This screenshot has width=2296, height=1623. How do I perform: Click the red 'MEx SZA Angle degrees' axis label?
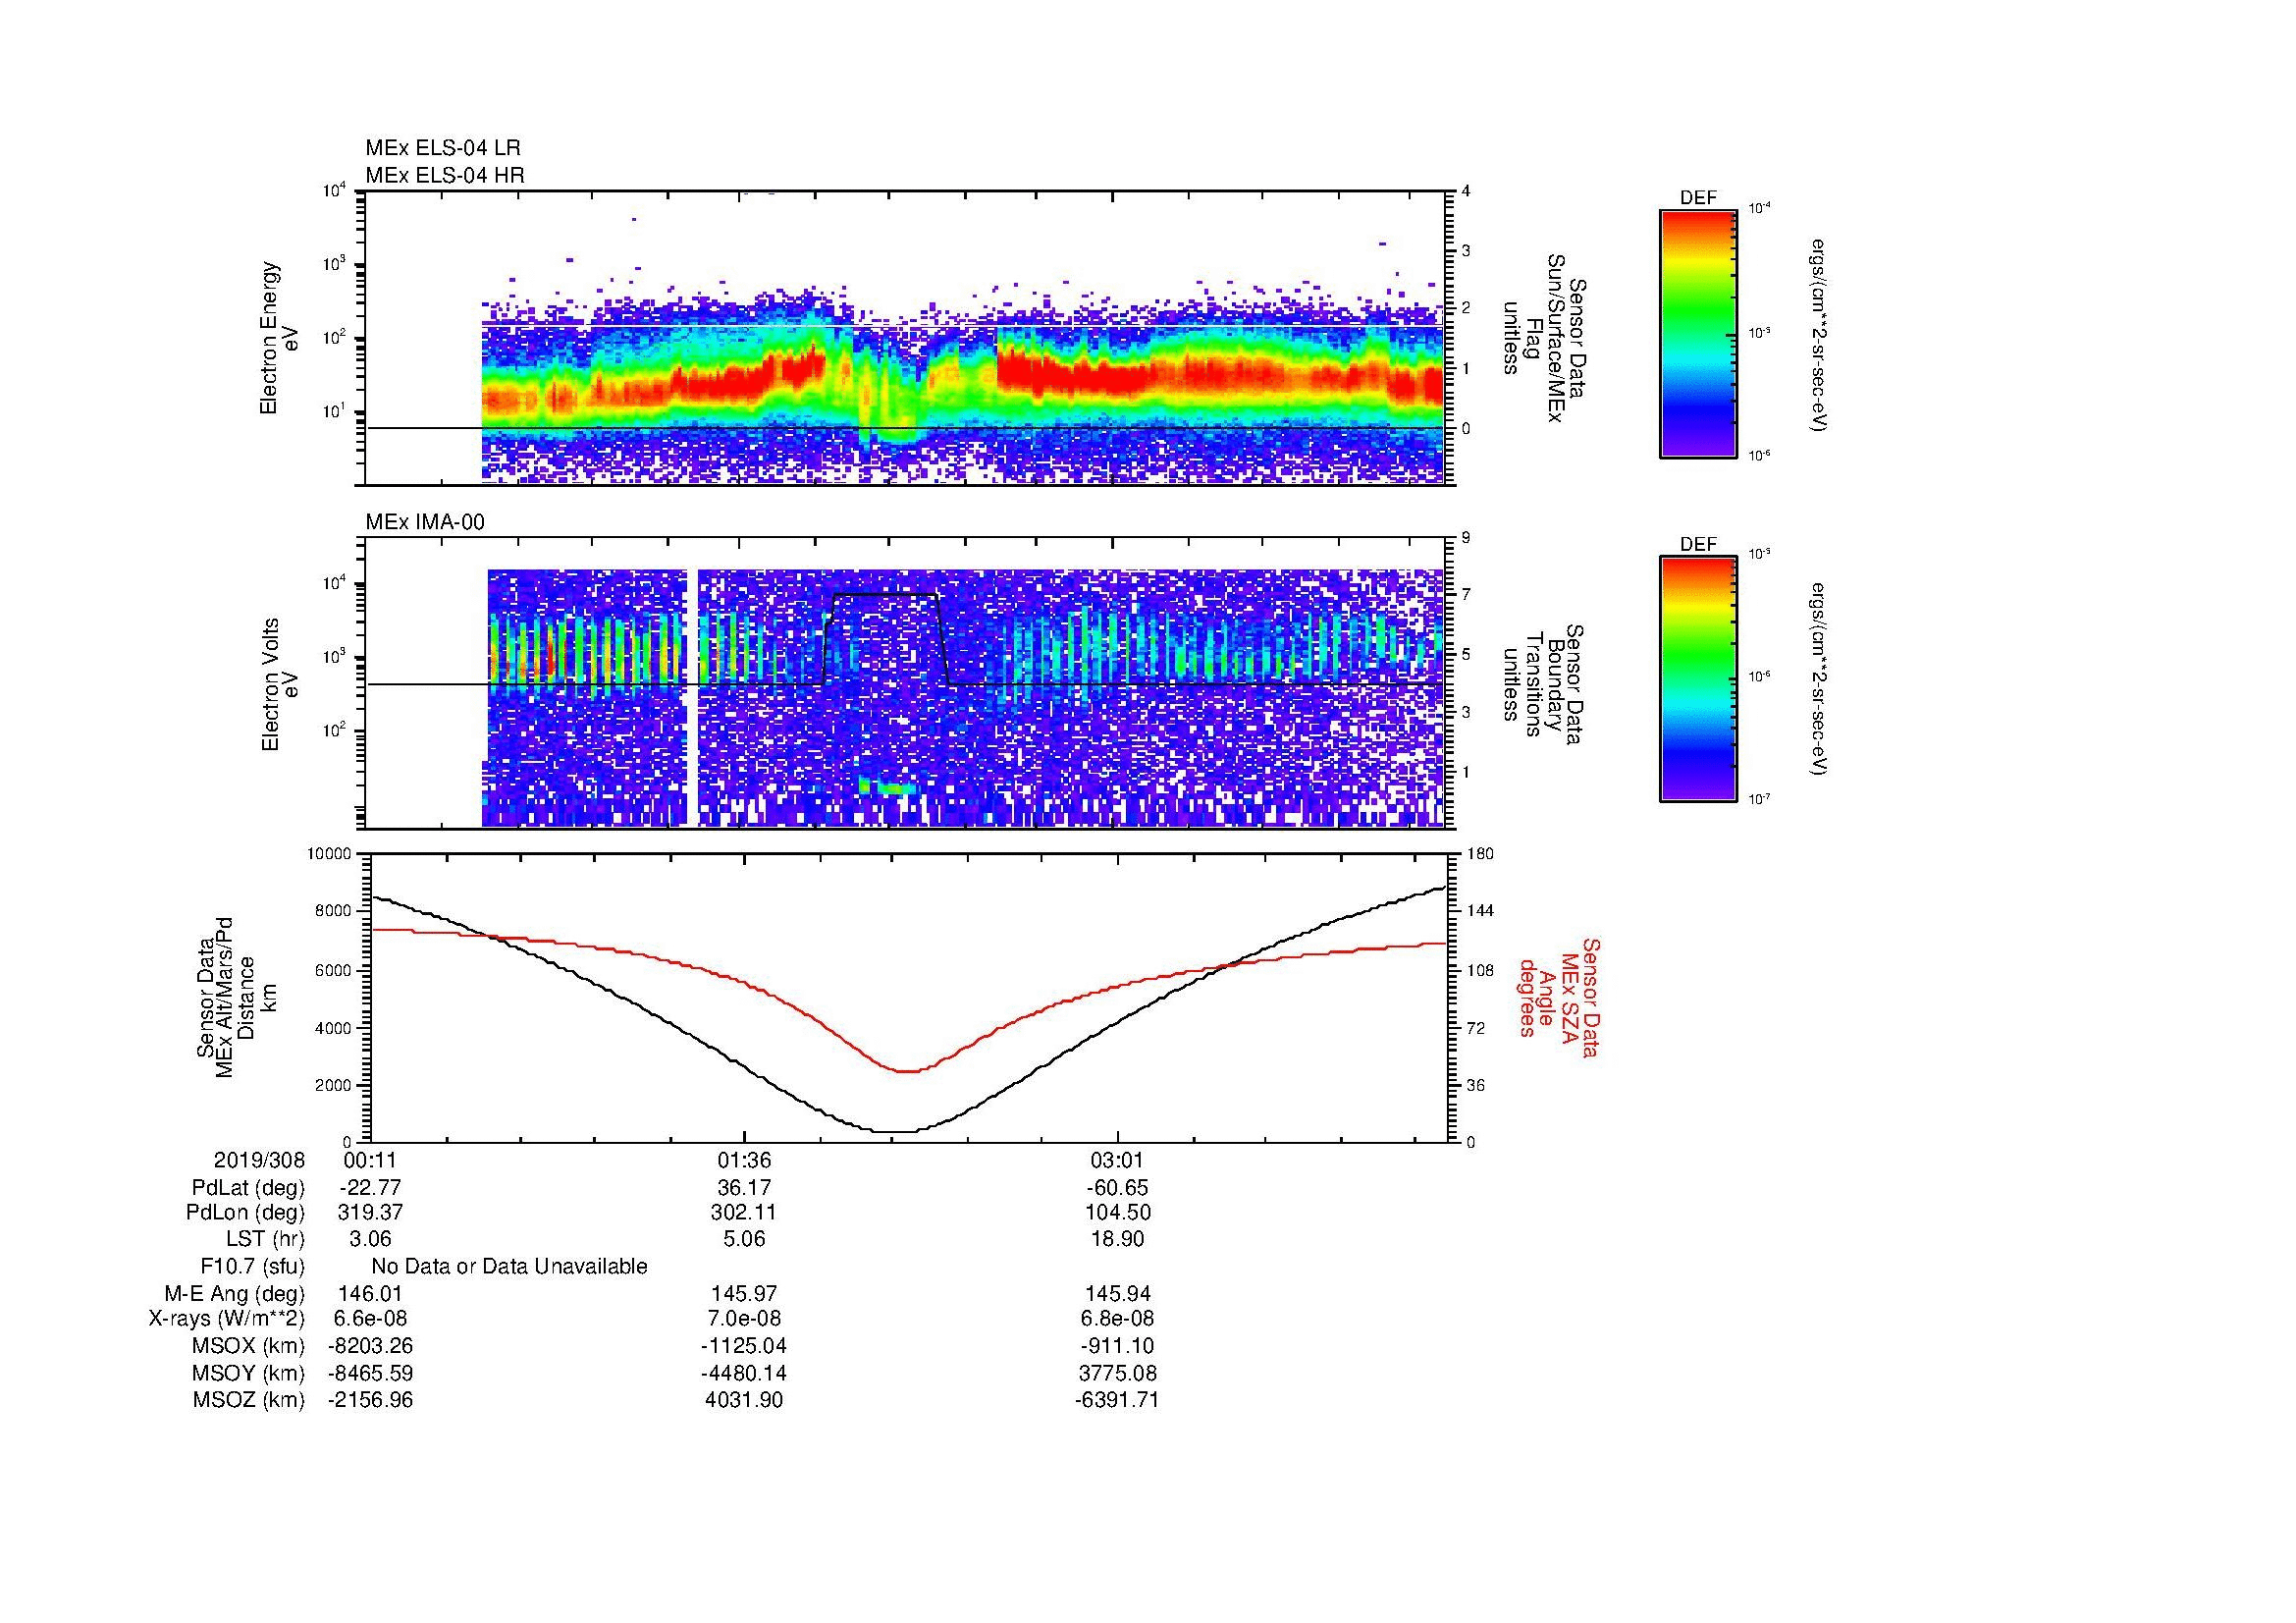pos(1558,997)
